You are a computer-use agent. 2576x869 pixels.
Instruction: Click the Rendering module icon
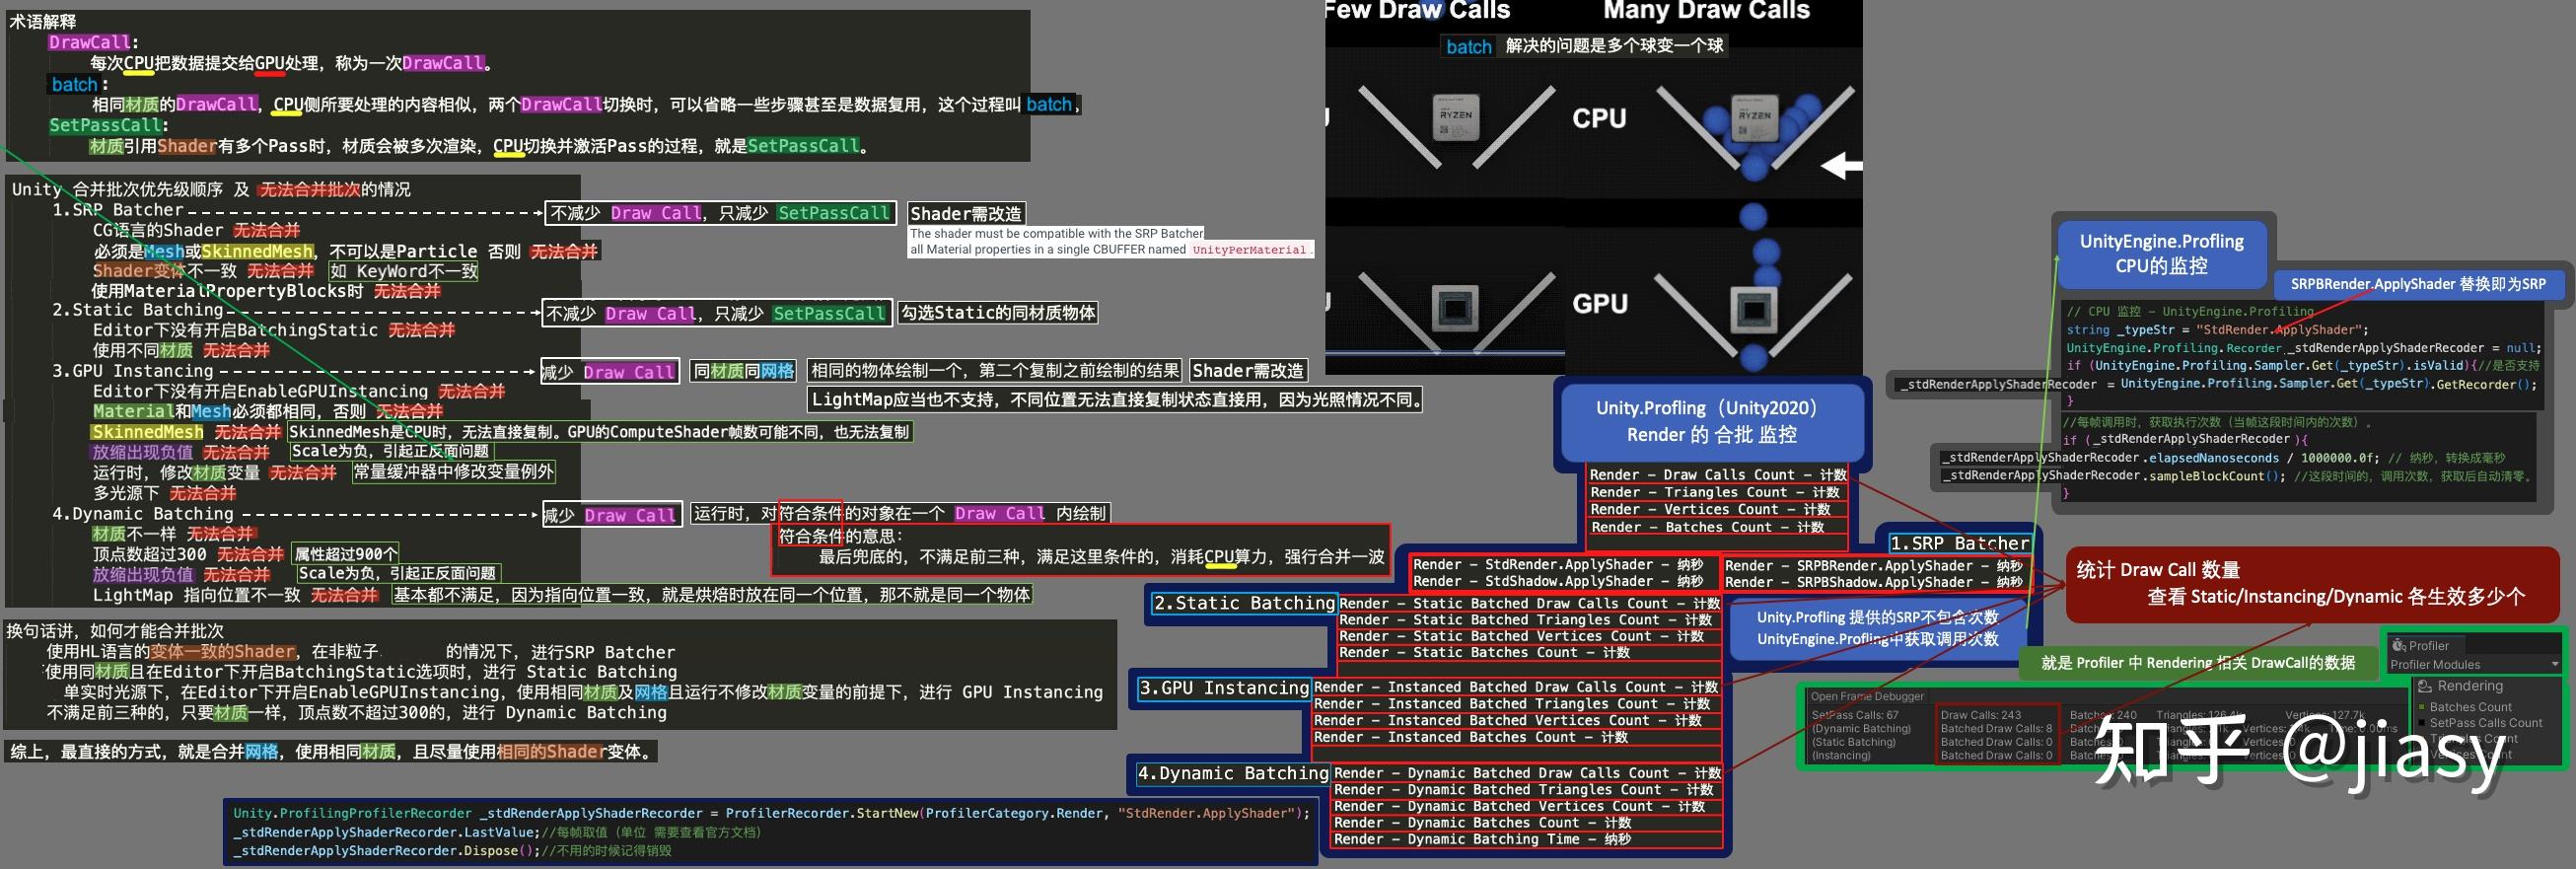pyautogui.click(x=2425, y=686)
